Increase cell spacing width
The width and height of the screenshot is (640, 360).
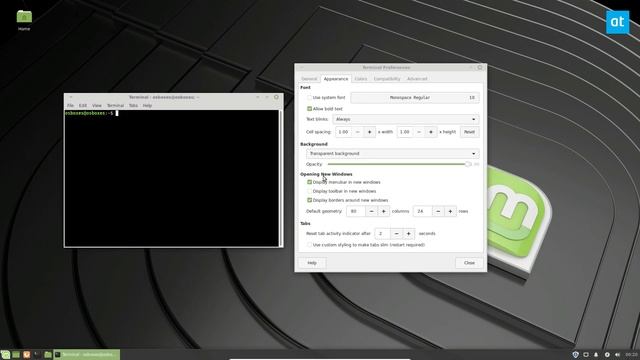click(370, 132)
